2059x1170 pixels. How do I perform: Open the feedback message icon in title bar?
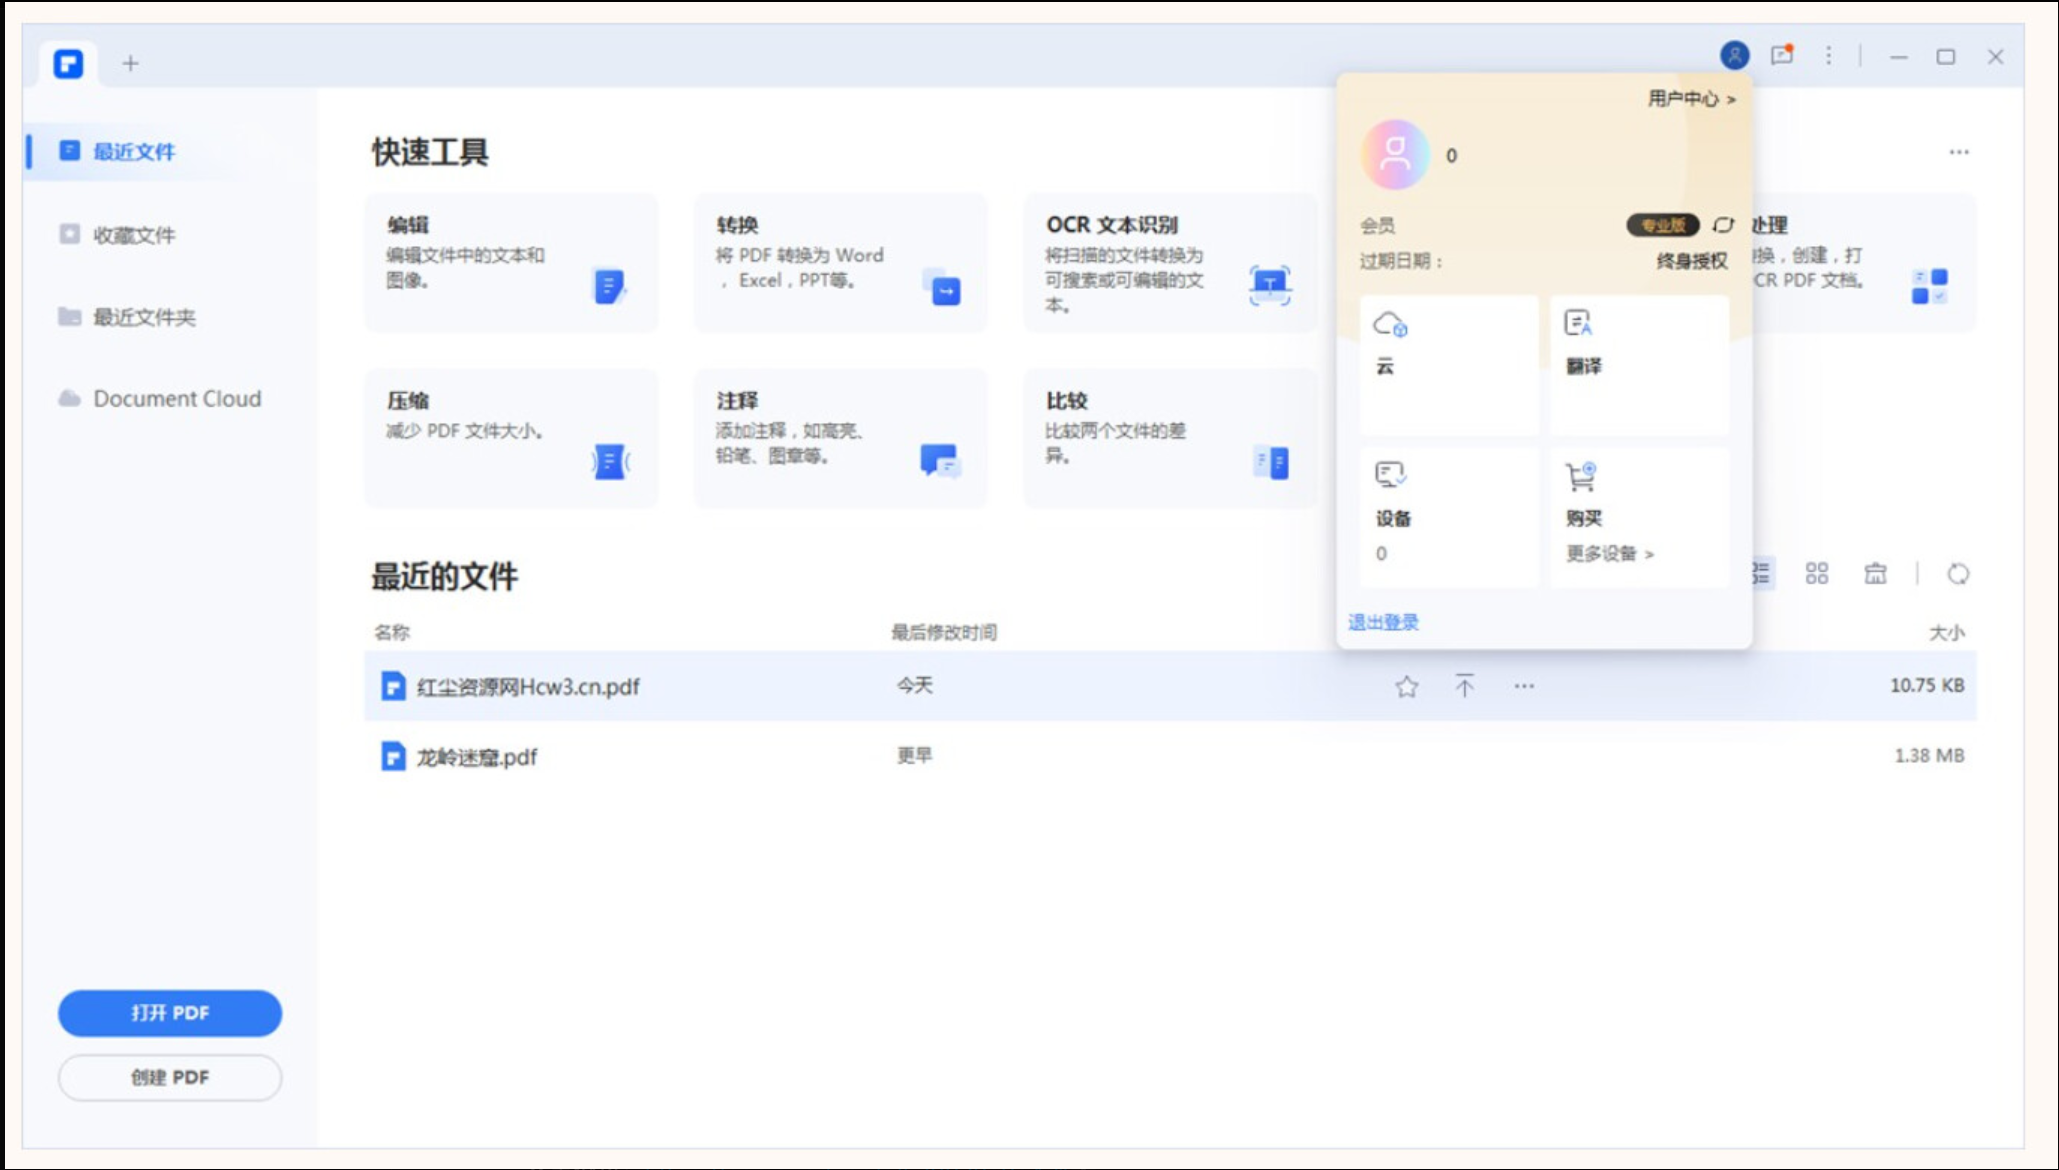[x=1782, y=56]
